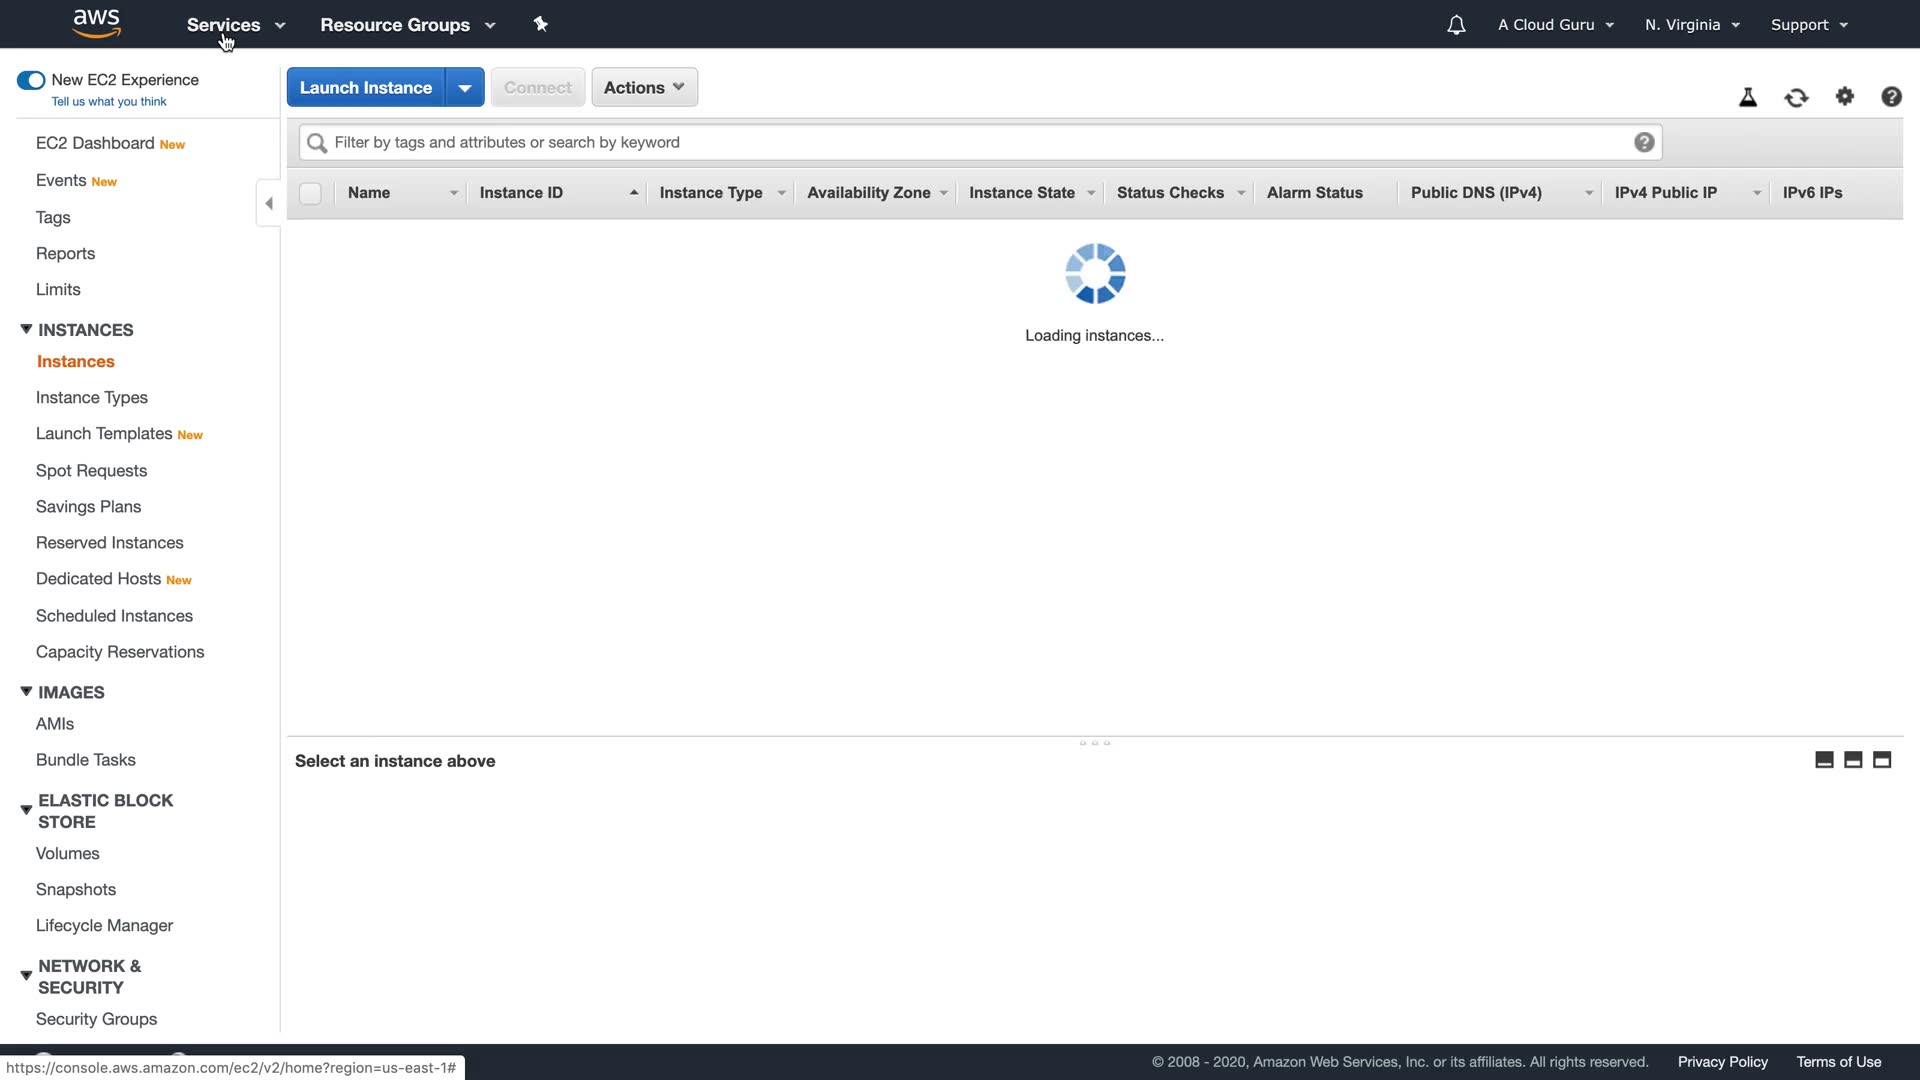The image size is (1920, 1080).
Task: Open the Actions dropdown menu
Action: (x=644, y=88)
